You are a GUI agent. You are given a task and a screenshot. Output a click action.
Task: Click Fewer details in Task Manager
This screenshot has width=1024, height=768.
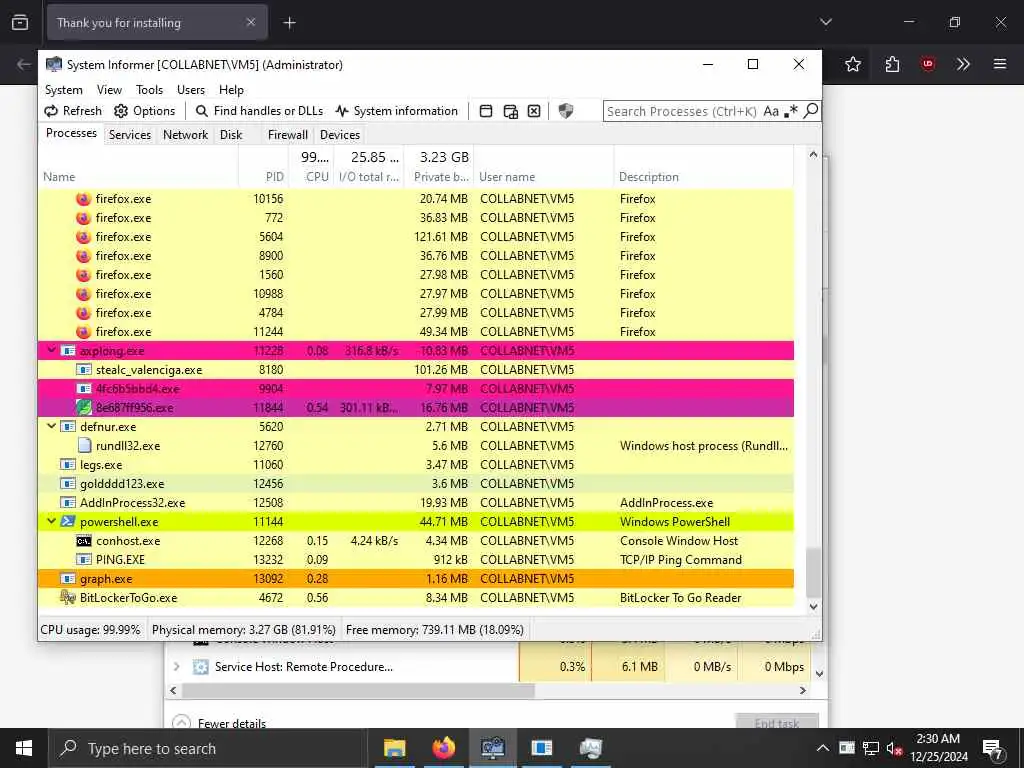point(221,723)
